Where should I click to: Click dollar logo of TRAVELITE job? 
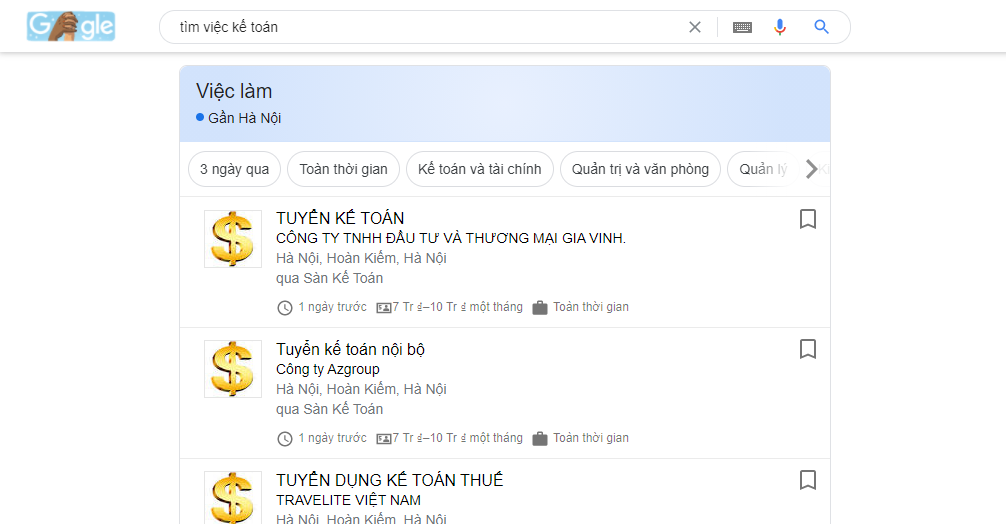pyautogui.click(x=232, y=498)
